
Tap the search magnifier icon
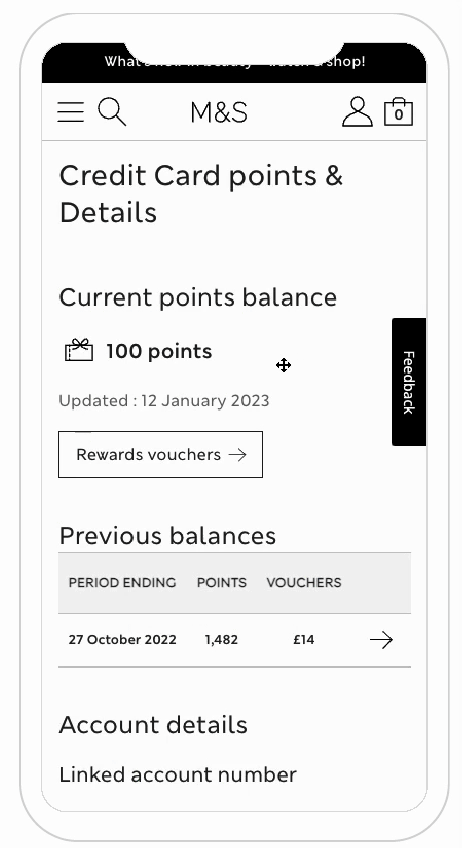[x=112, y=112]
